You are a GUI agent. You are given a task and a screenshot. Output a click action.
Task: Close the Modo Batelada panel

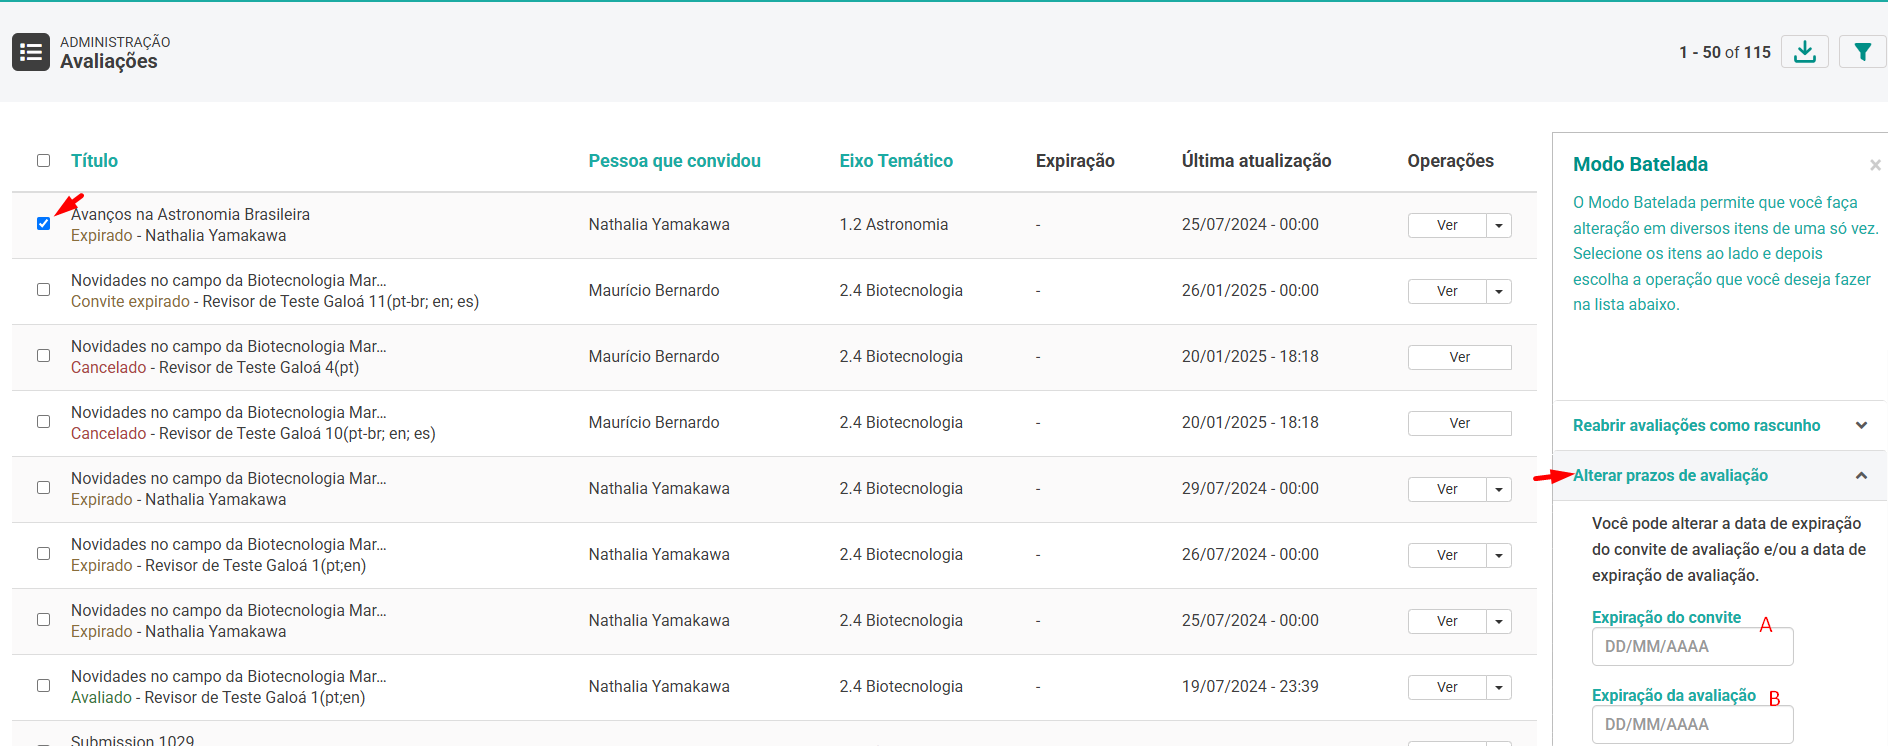tap(1875, 165)
